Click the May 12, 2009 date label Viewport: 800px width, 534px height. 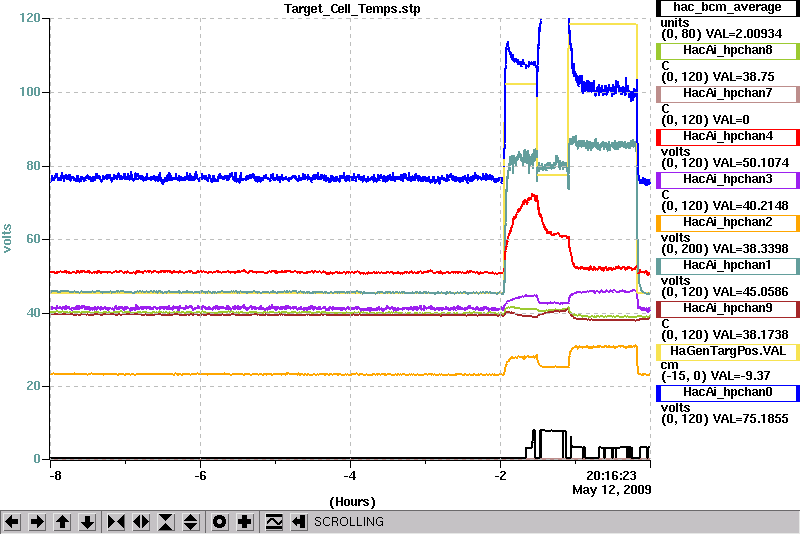coord(612,490)
